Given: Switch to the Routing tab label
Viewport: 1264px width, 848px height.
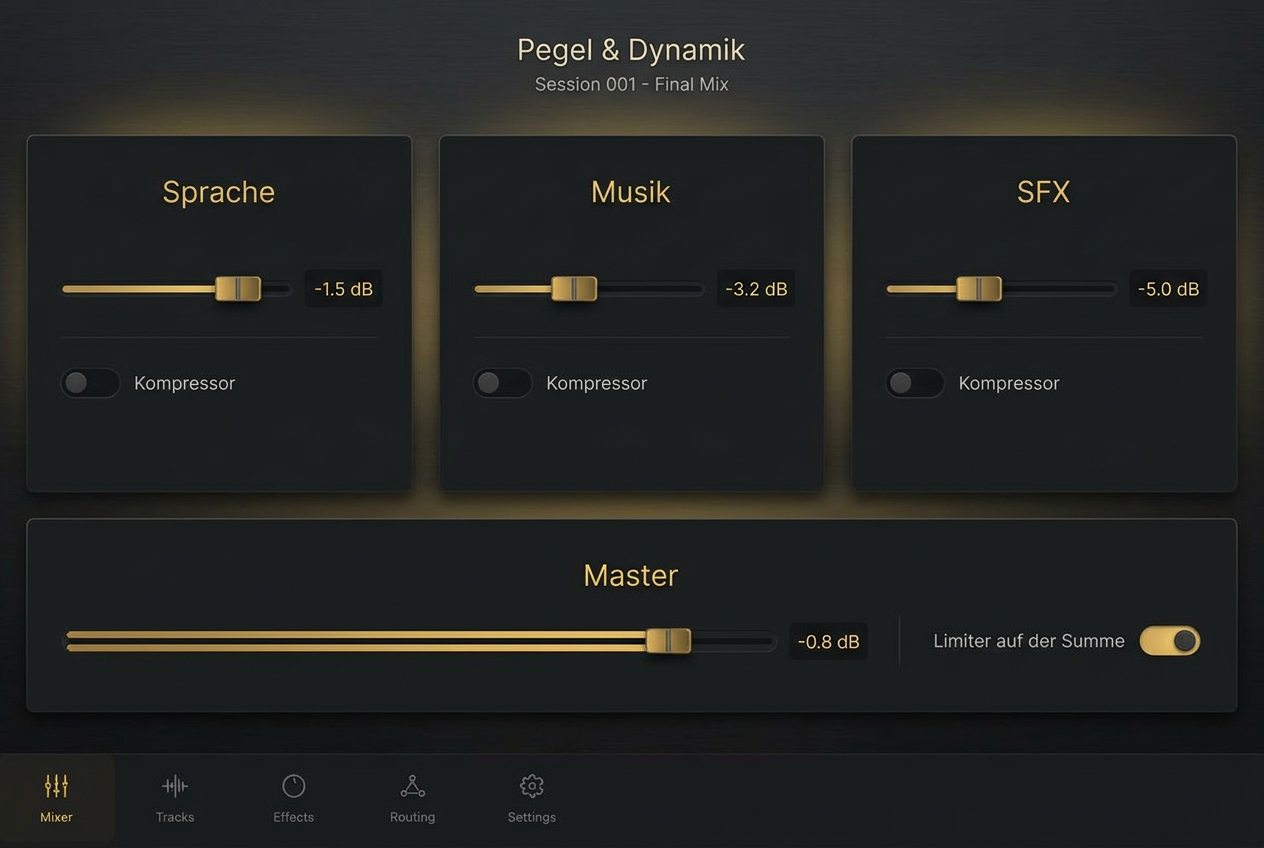Looking at the screenshot, I should pyautogui.click(x=412, y=817).
